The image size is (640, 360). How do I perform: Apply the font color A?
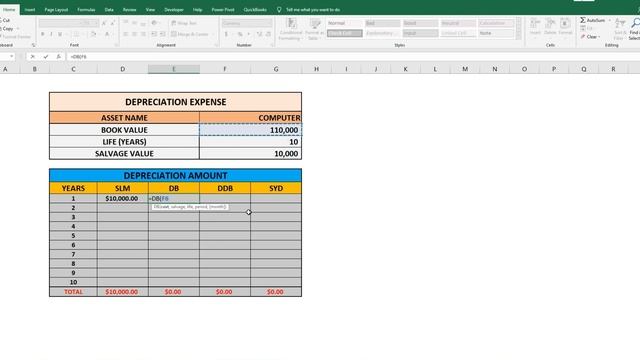tap(107, 34)
